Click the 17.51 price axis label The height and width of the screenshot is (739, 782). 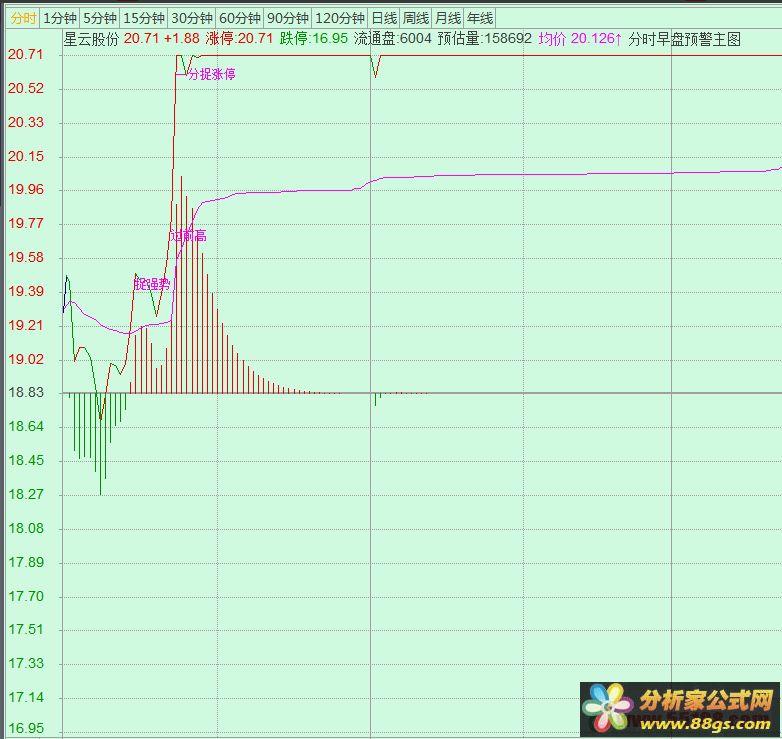(26, 629)
